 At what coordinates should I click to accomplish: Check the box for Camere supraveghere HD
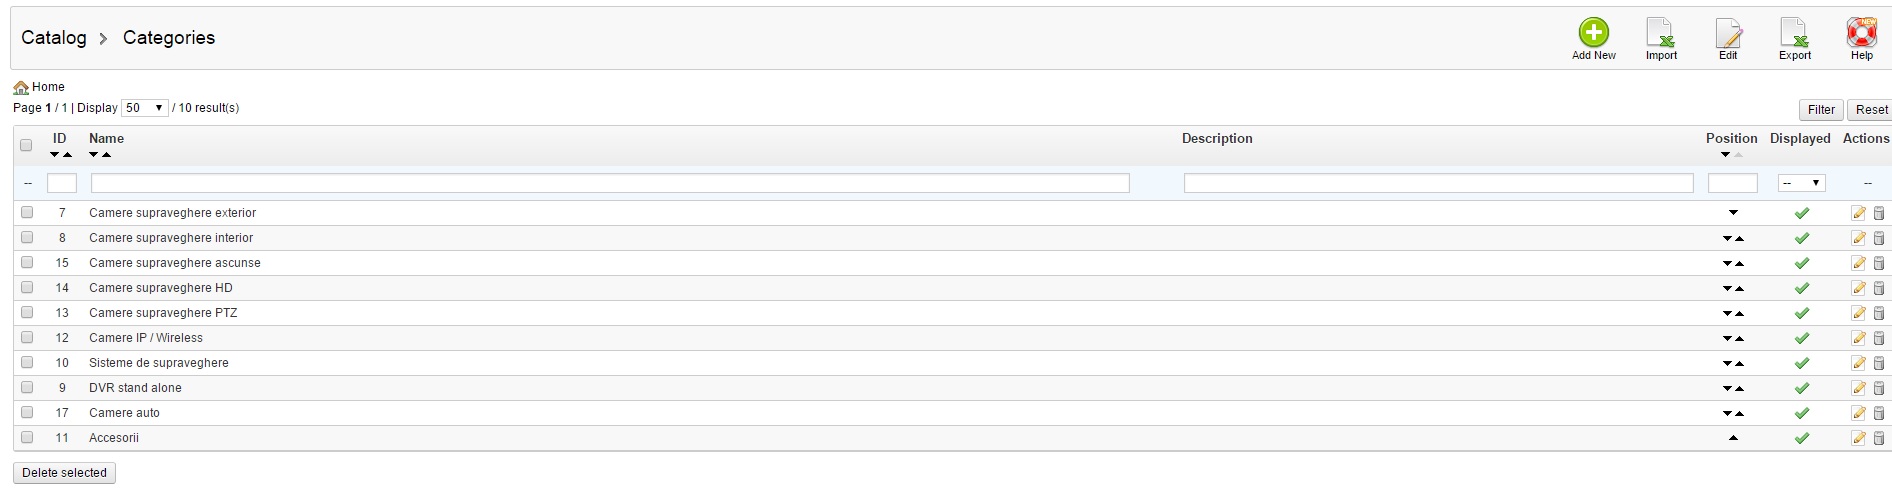(x=27, y=288)
